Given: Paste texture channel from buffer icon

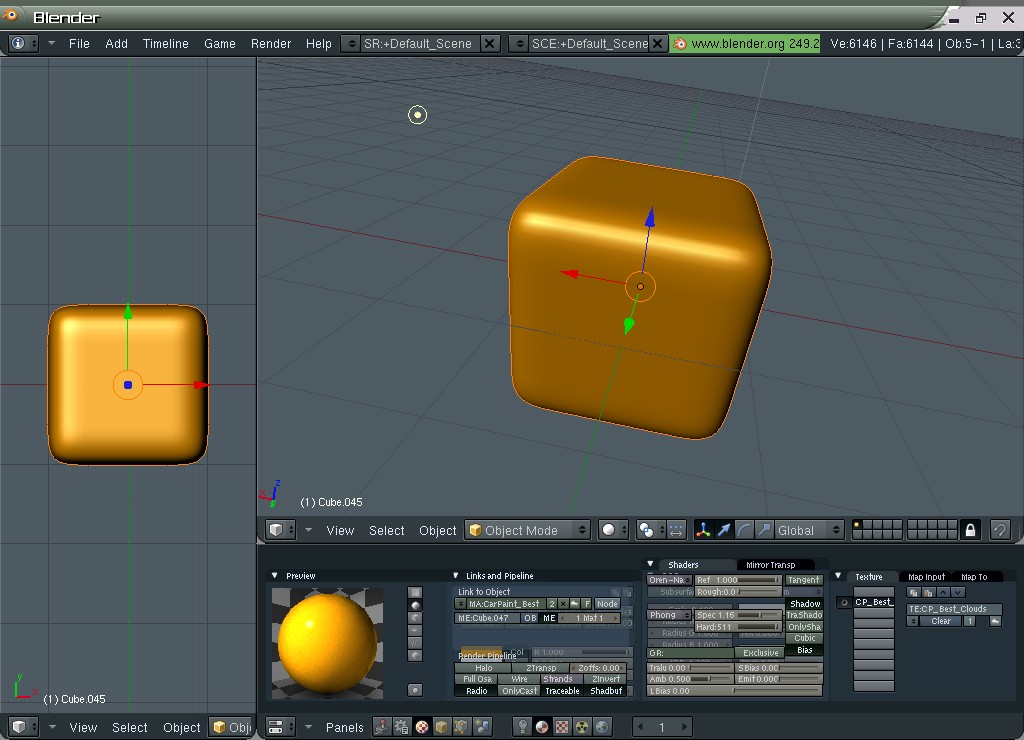Looking at the screenshot, I should pos(928,592).
